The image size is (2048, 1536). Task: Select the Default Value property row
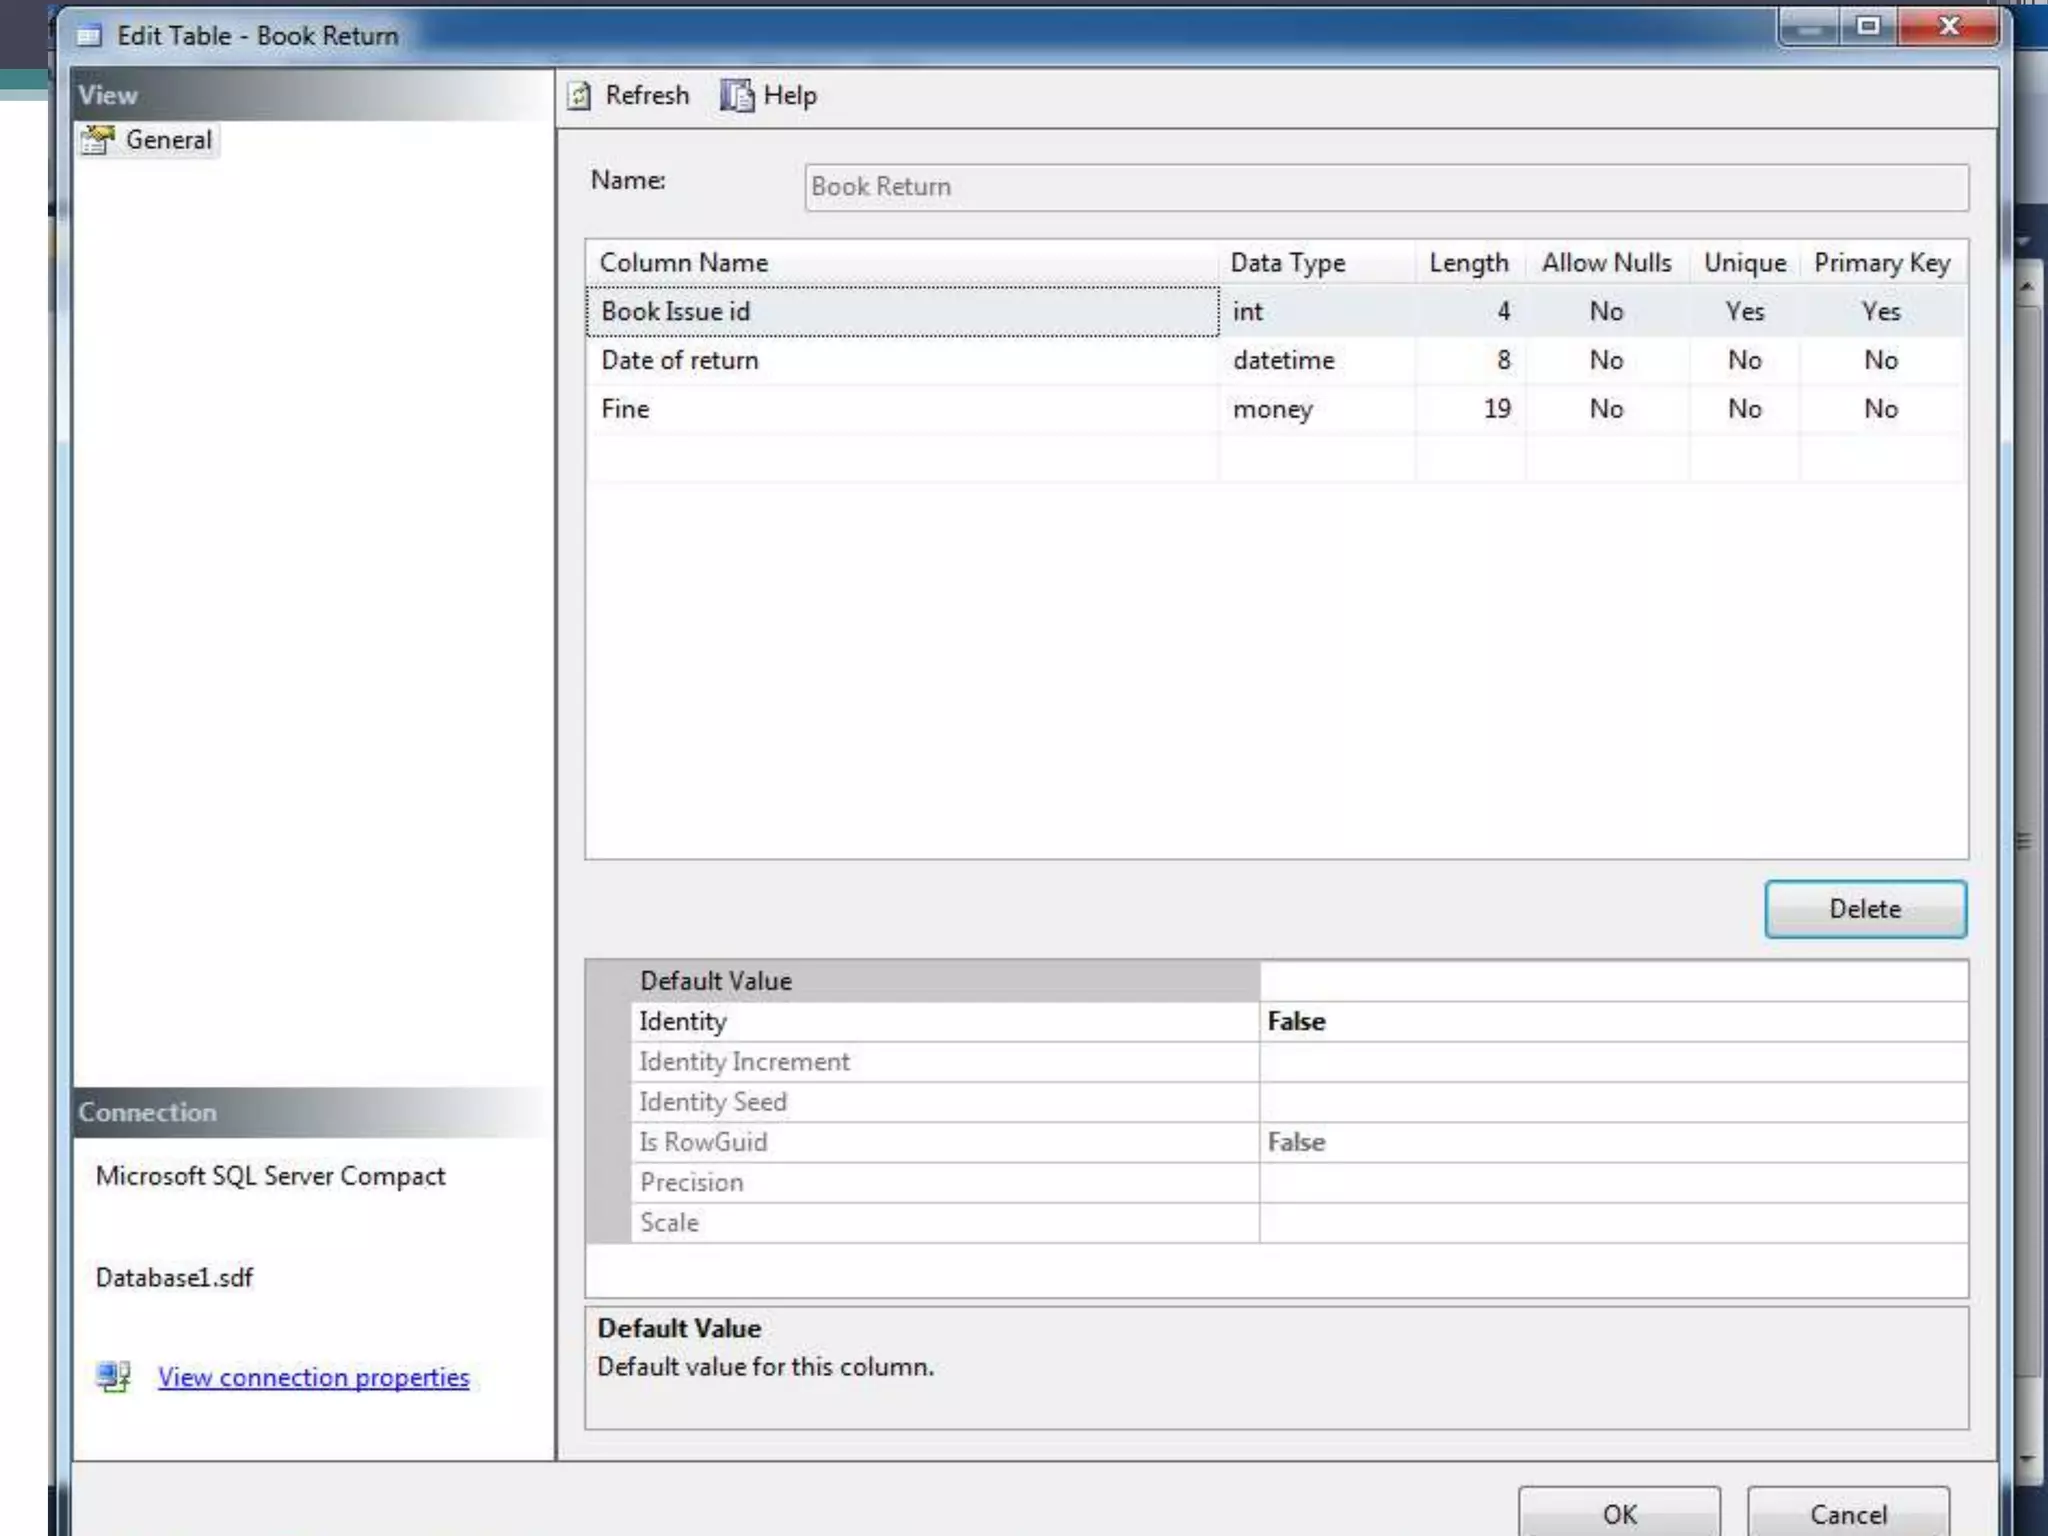tap(945, 981)
